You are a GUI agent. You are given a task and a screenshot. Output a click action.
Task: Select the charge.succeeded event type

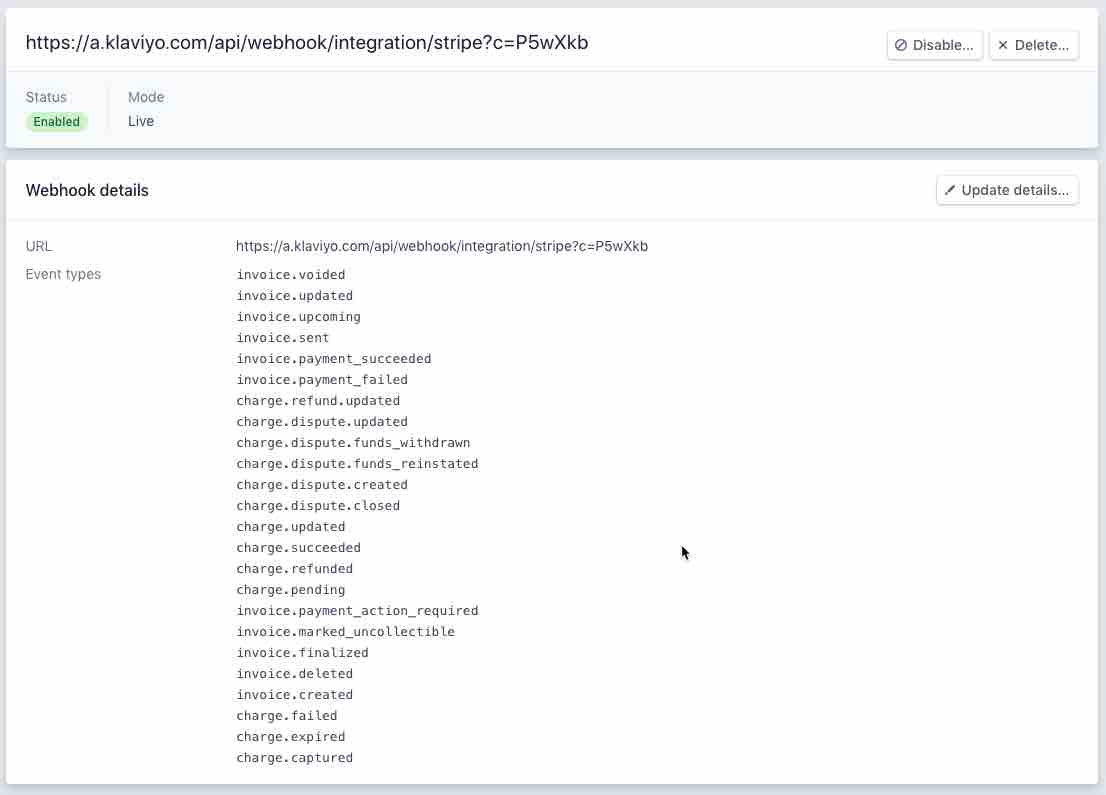coord(298,547)
